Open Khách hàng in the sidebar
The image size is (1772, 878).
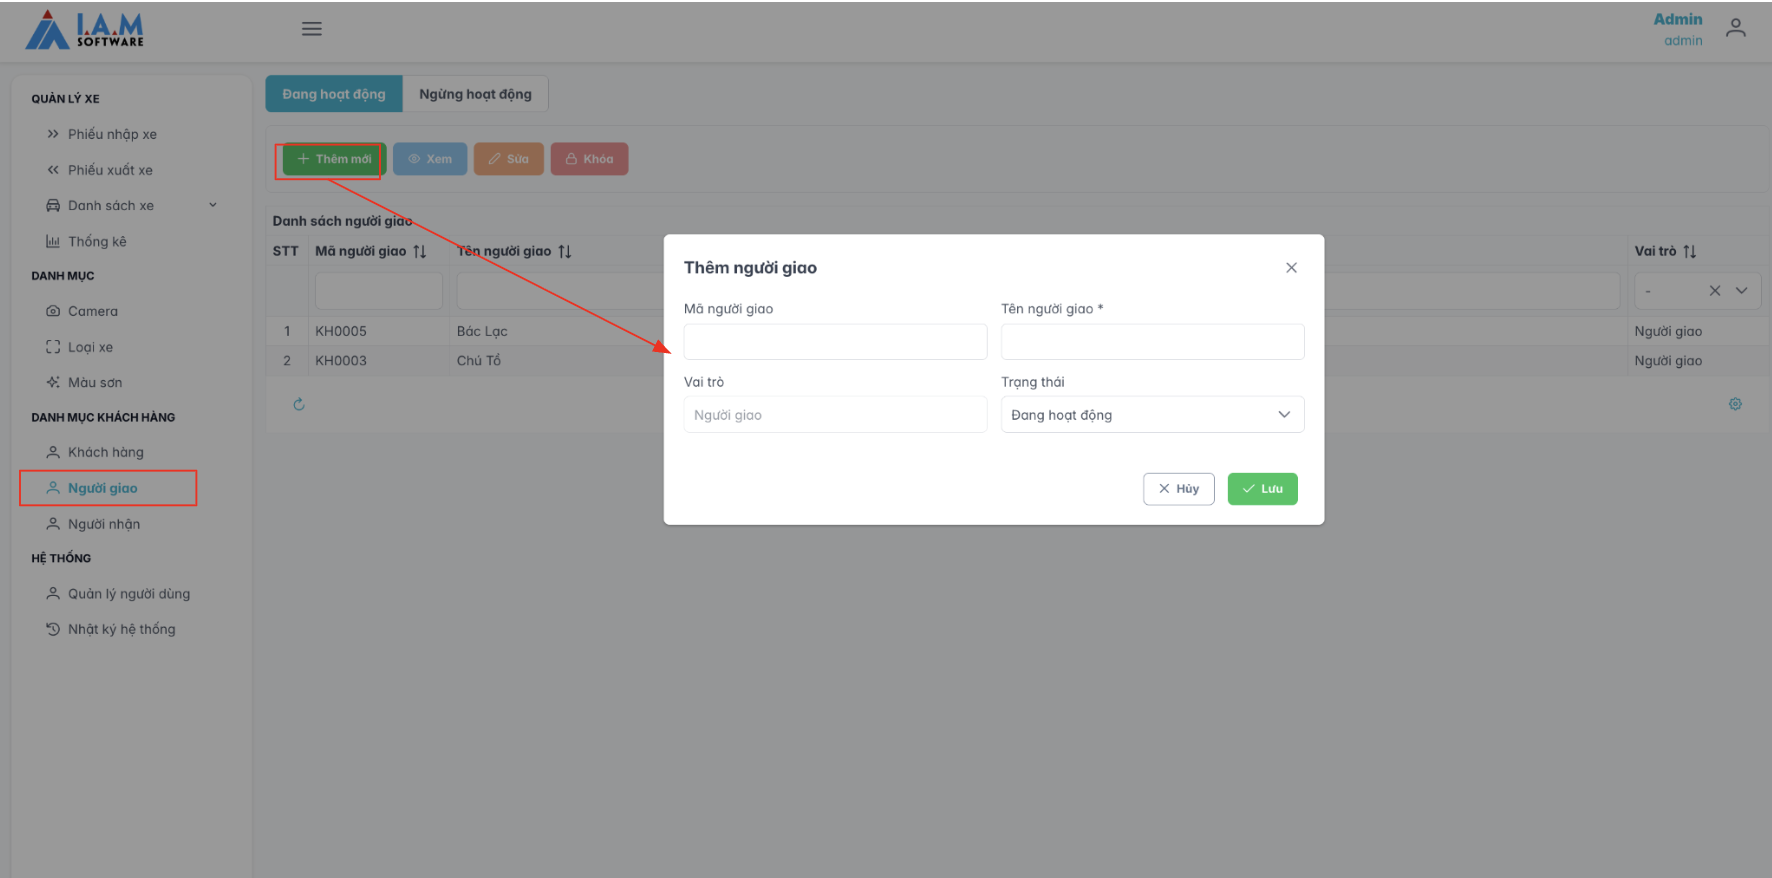tap(106, 453)
